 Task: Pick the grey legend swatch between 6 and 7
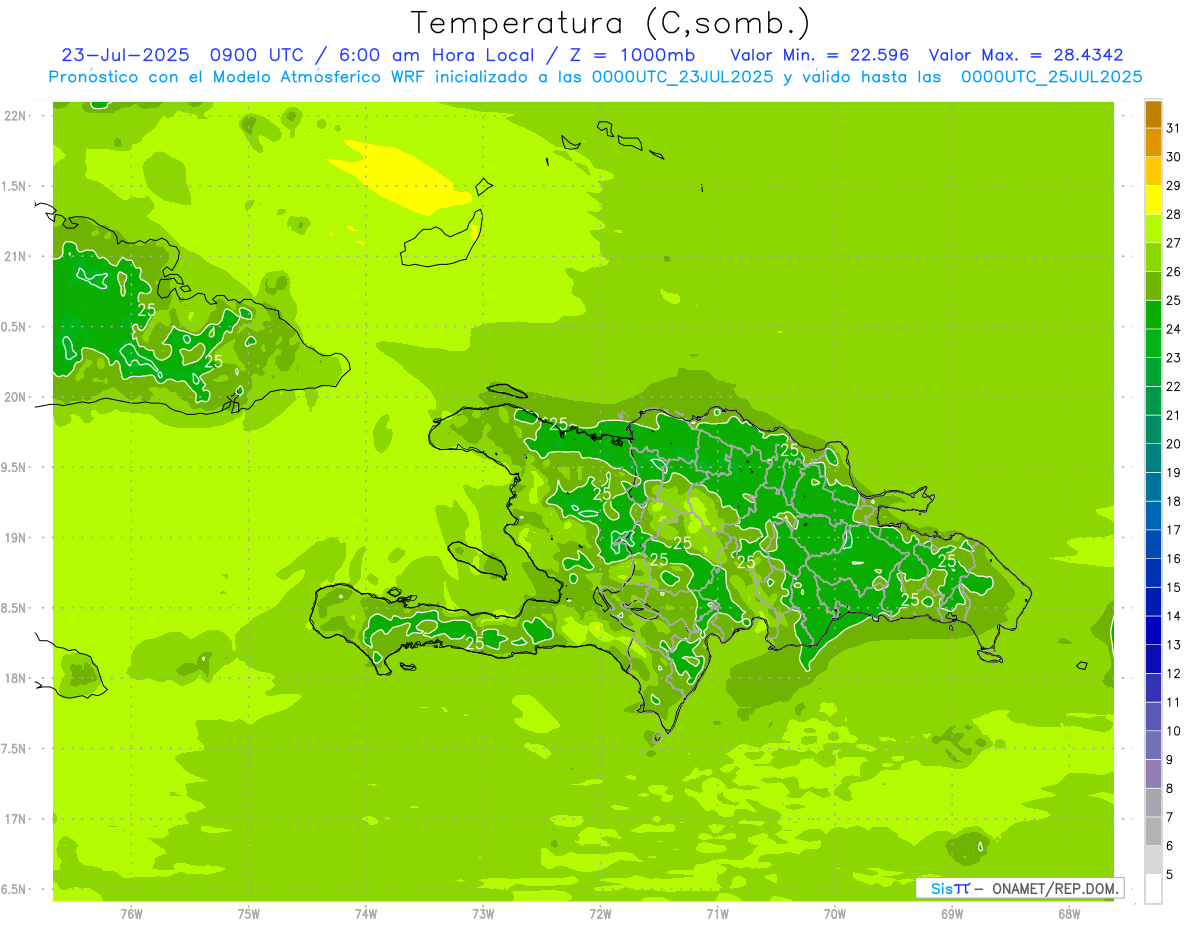tap(1153, 831)
